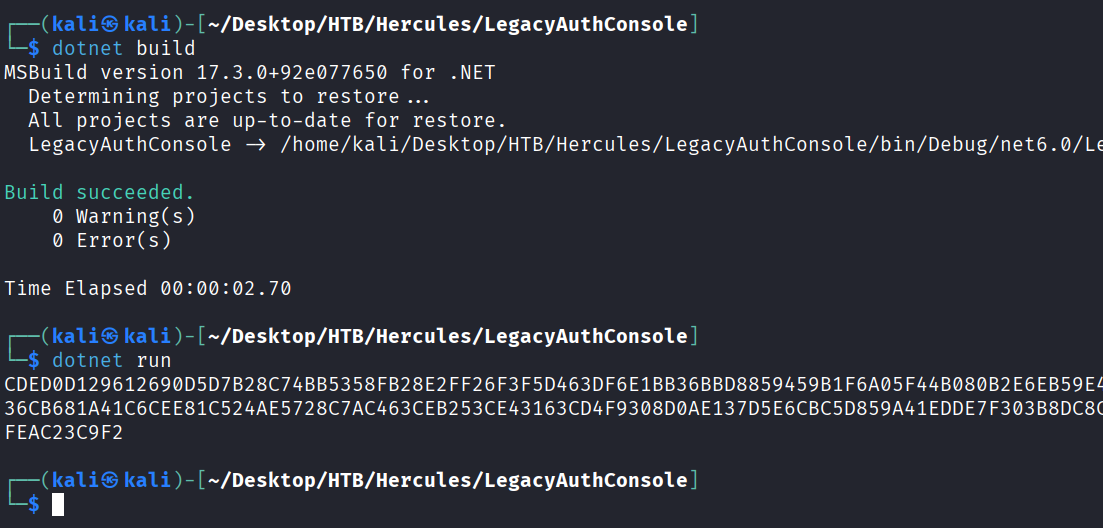Click the "Determining projects to restore" line
This screenshot has width=1103, height=528.
(x=228, y=96)
